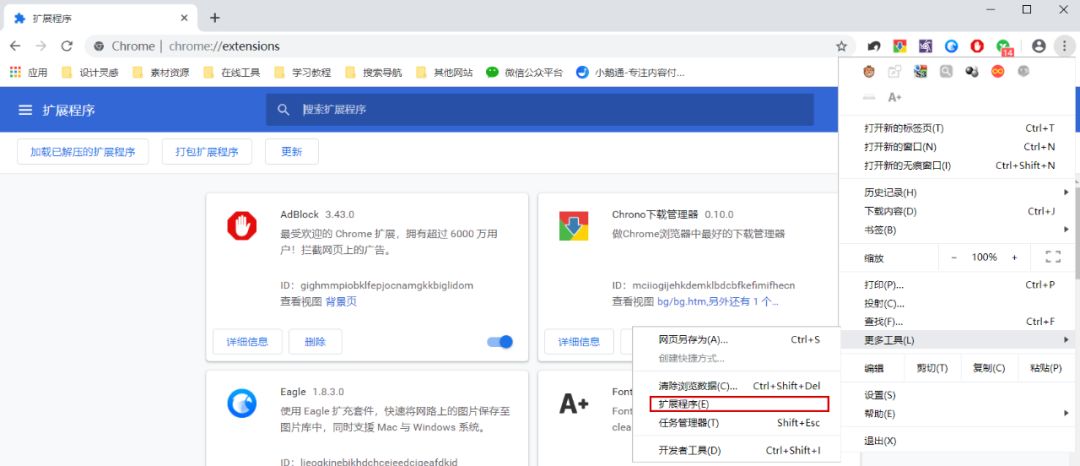The height and width of the screenshot is (466, 1080).
Task: Click the magnifier icon in extensions search bar
Action: (283, 109)
